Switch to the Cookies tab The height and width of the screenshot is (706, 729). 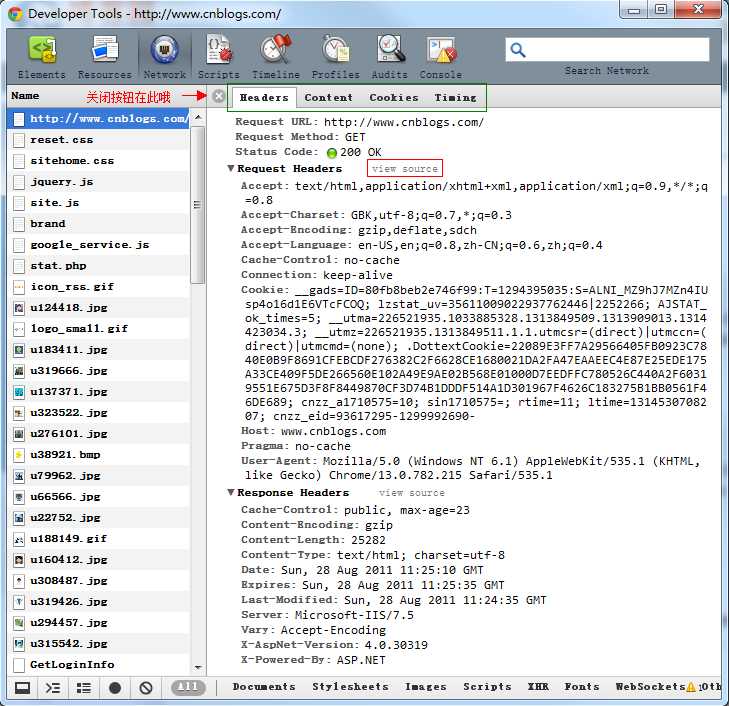click(x=394, y=98)
